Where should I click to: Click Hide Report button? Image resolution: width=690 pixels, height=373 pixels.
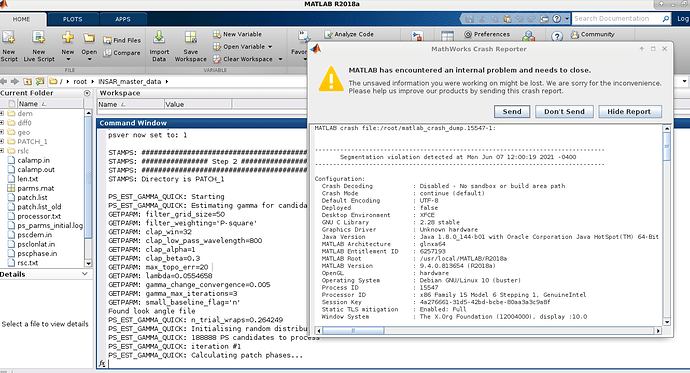[x=629, y=112]
